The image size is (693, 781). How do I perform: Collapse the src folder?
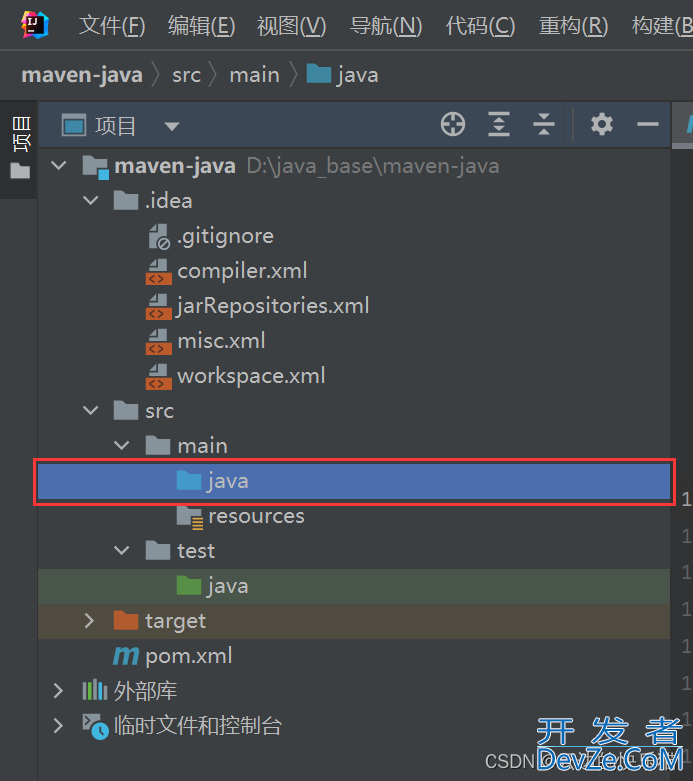tap(91, 410)
